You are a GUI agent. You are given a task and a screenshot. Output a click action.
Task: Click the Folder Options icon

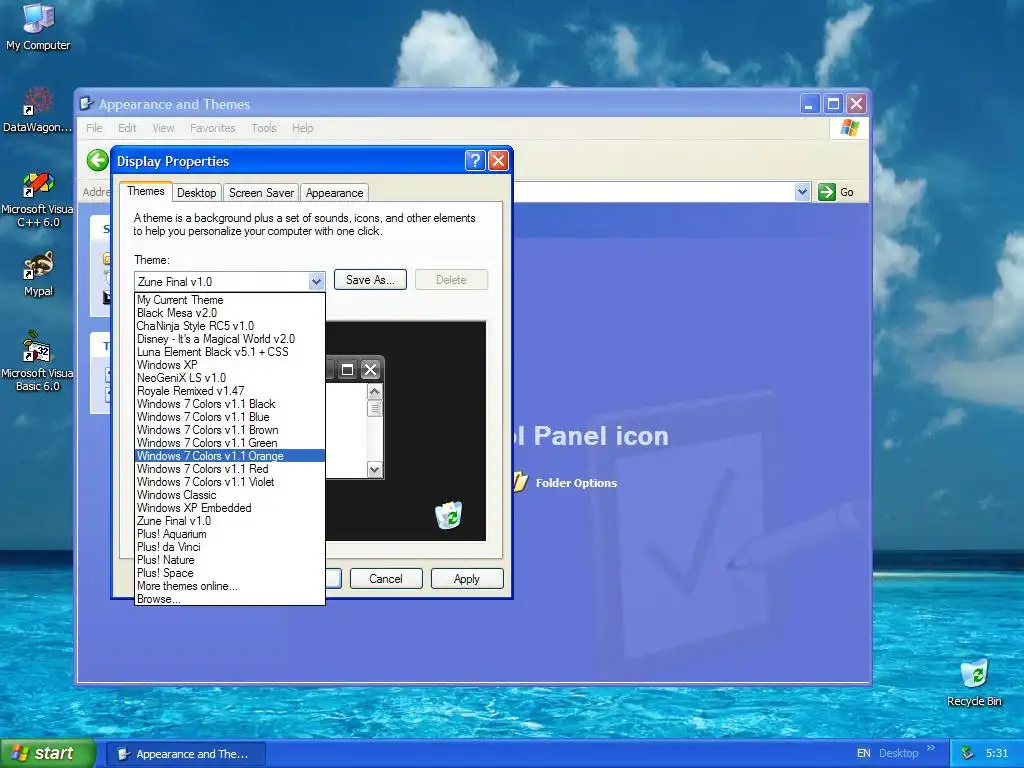click(520, 482)
